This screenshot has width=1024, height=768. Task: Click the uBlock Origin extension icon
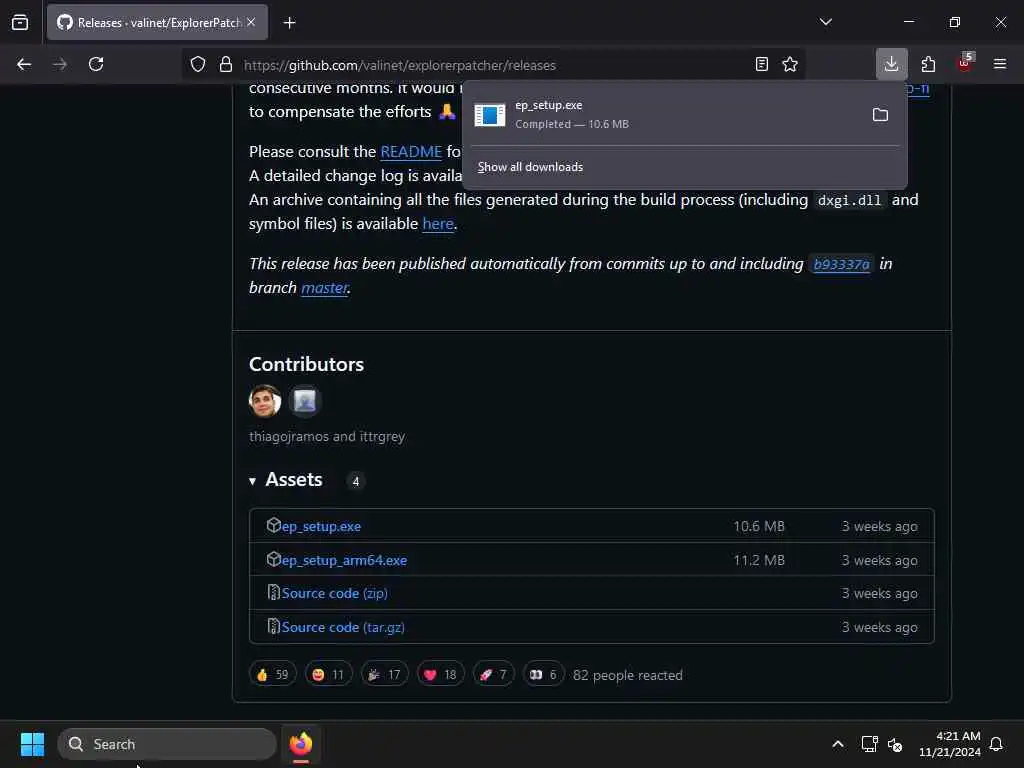[x=965, y=63]
